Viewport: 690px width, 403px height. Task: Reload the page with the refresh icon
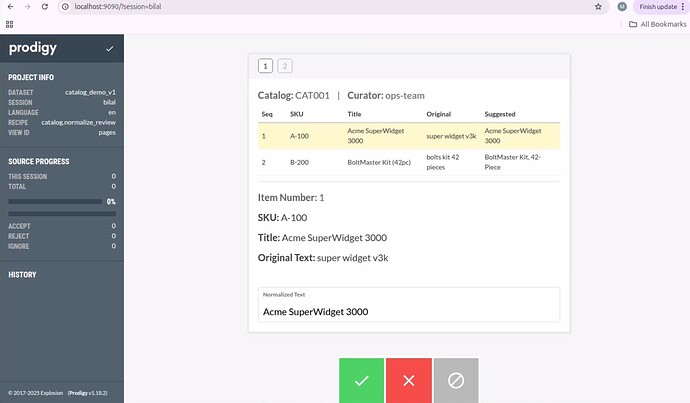[44, 7]
